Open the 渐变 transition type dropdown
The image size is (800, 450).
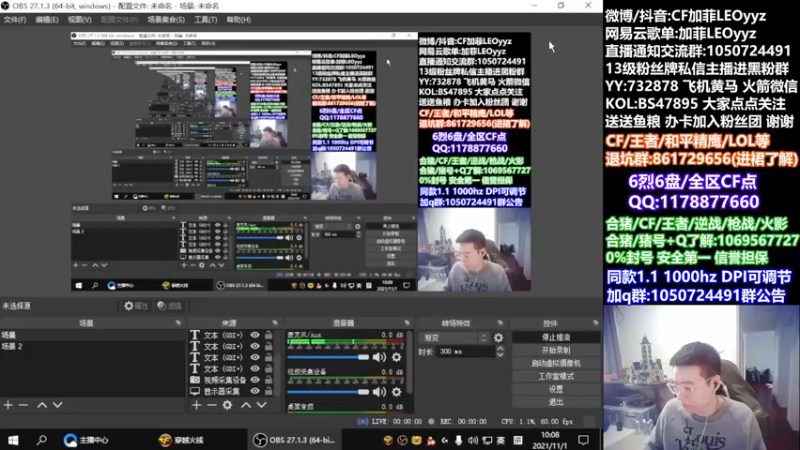(x=455, y=338)
